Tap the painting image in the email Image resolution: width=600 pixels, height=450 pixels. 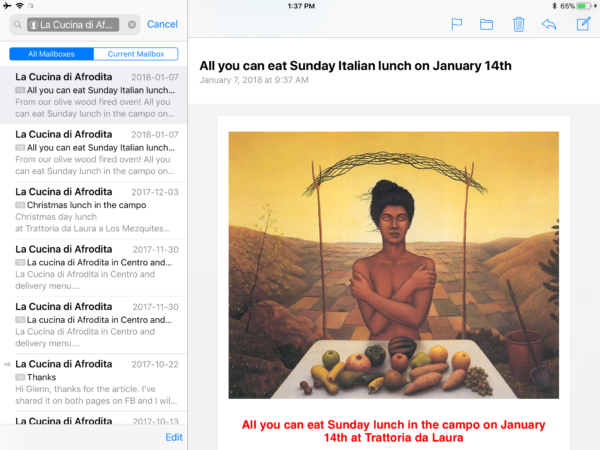coord(393,265)
